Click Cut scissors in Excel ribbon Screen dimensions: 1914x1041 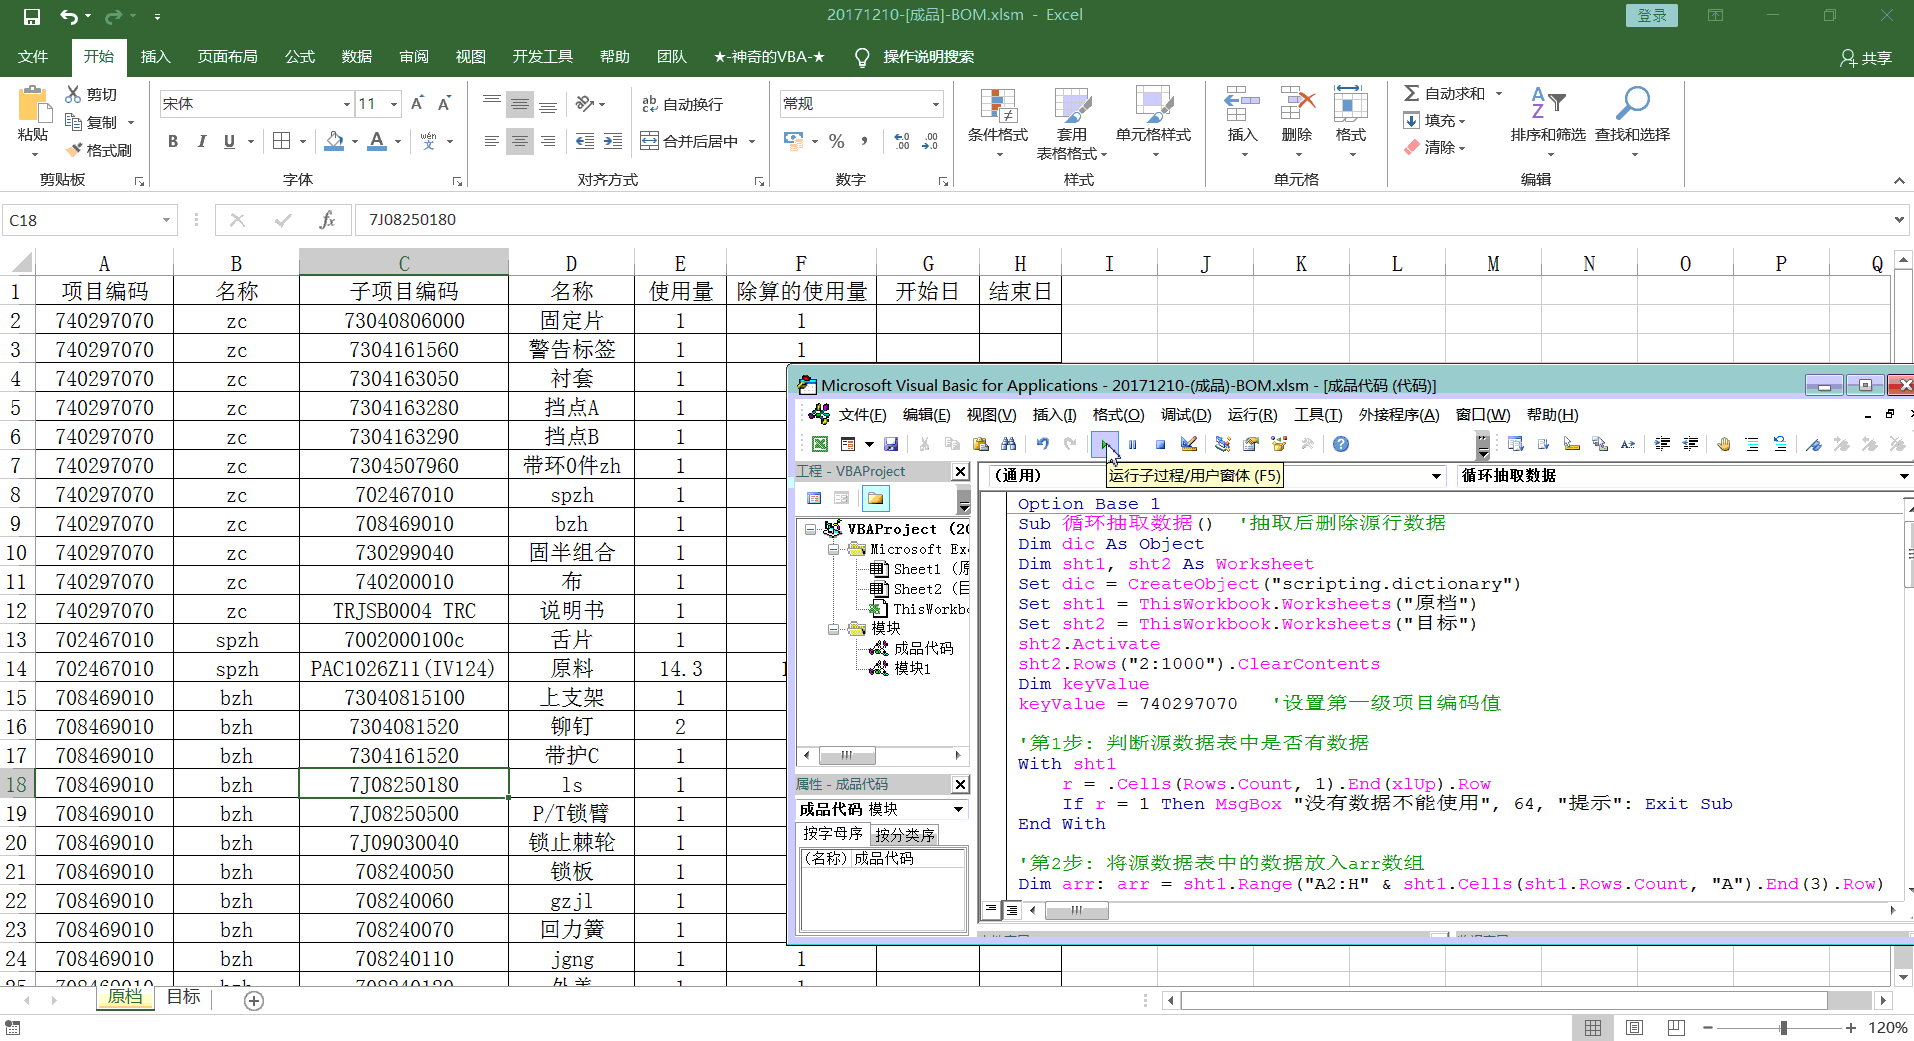pos(91,94)
